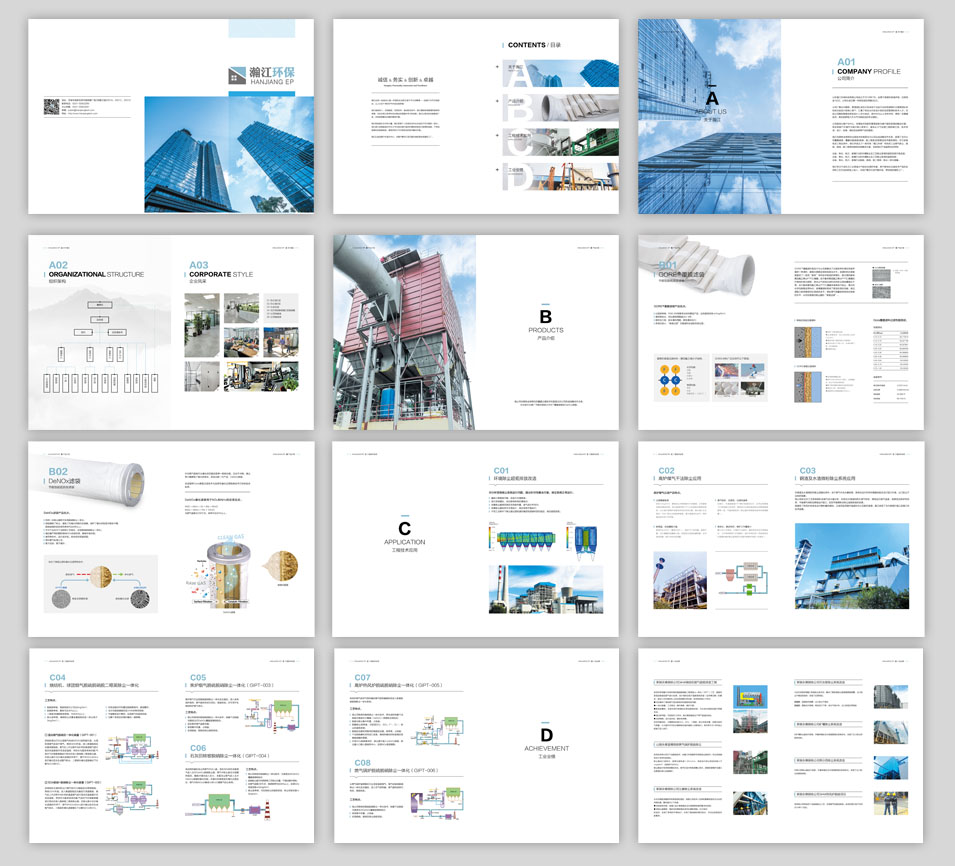Click the C03 section heading
The height and width of the screenshot is (866, 955).
(x=807, y=470)
